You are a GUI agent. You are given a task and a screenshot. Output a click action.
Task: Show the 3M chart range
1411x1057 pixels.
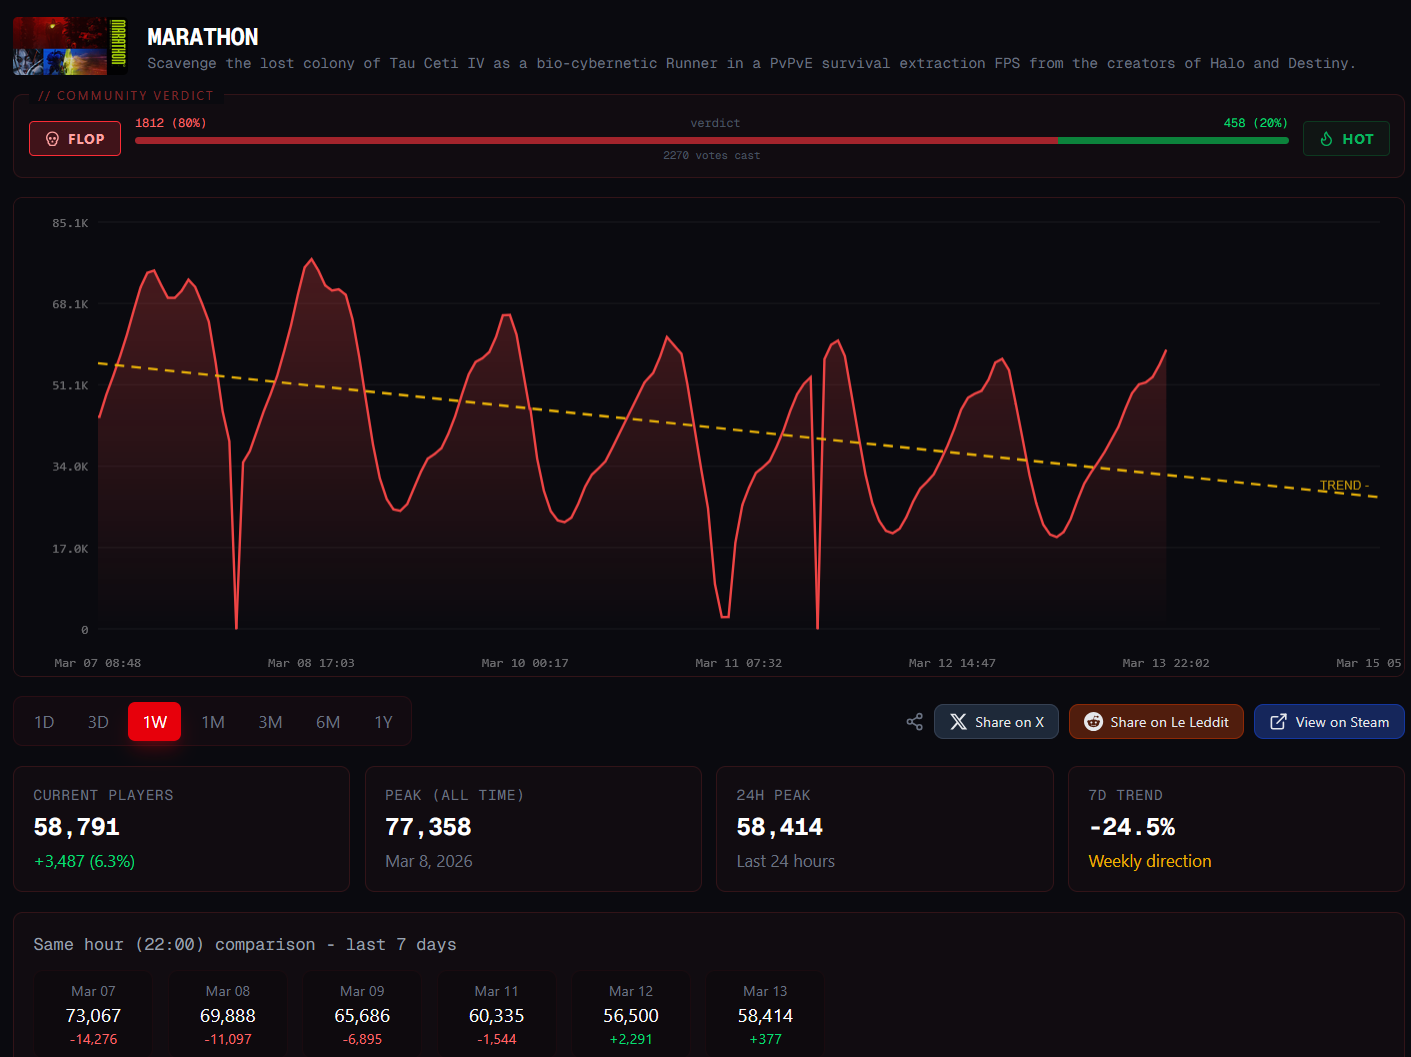pos(270,722)
